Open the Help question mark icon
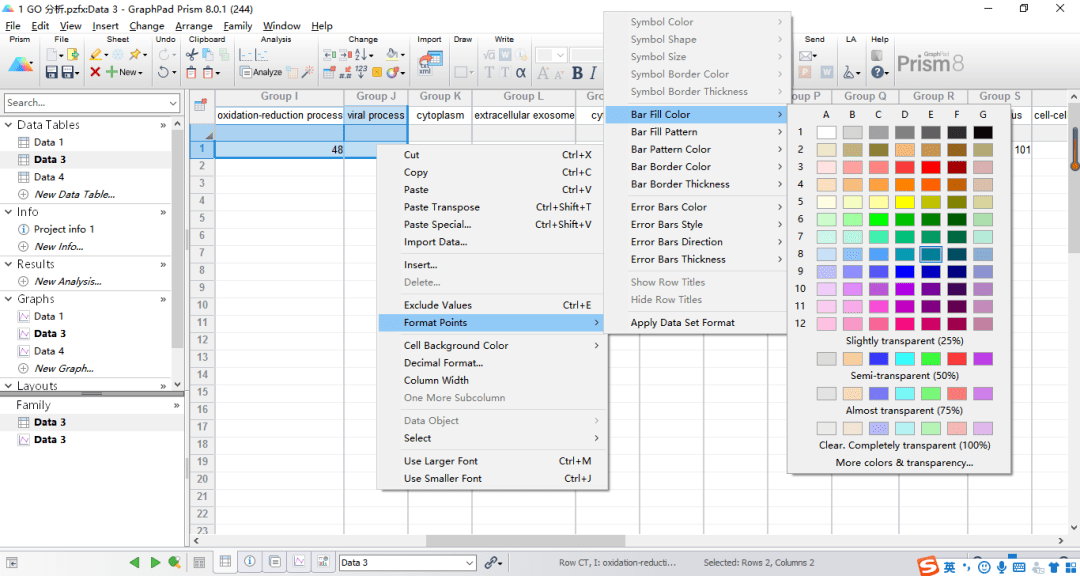The width and height of the screenshot is (1080, 576). [x=877, y=72]
